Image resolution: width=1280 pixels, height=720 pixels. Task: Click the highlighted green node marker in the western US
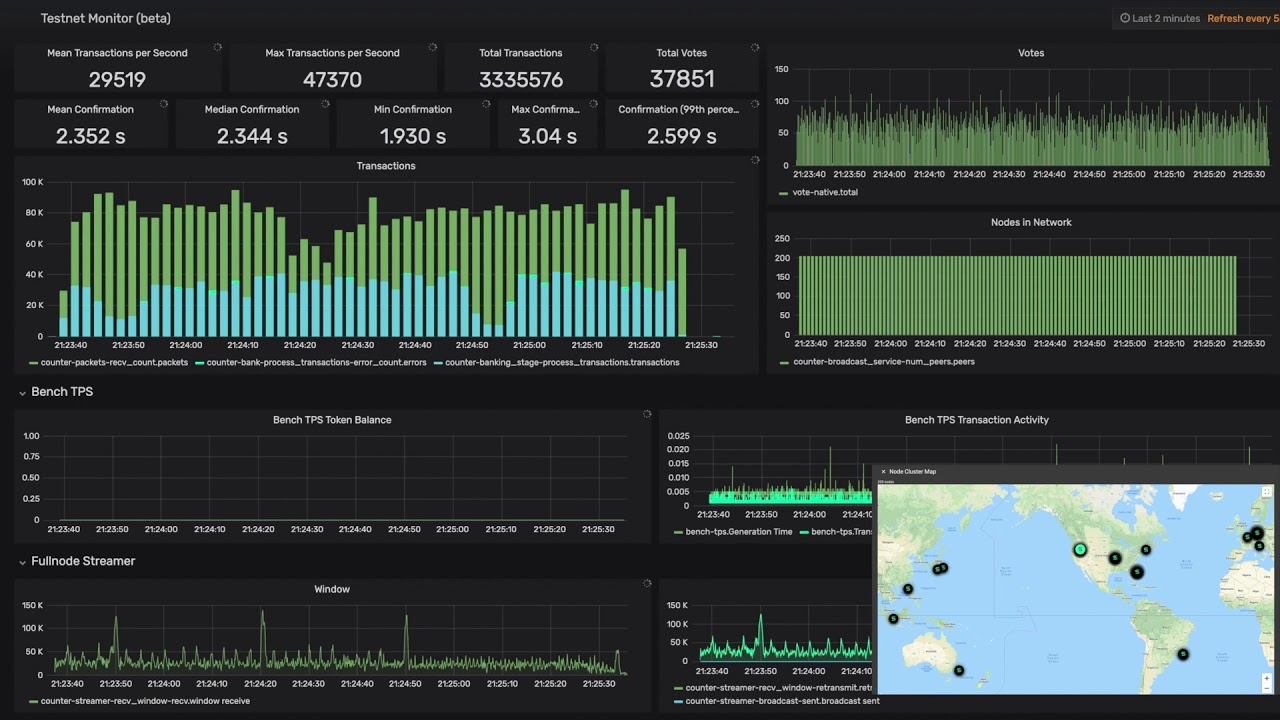[1080, 549]
